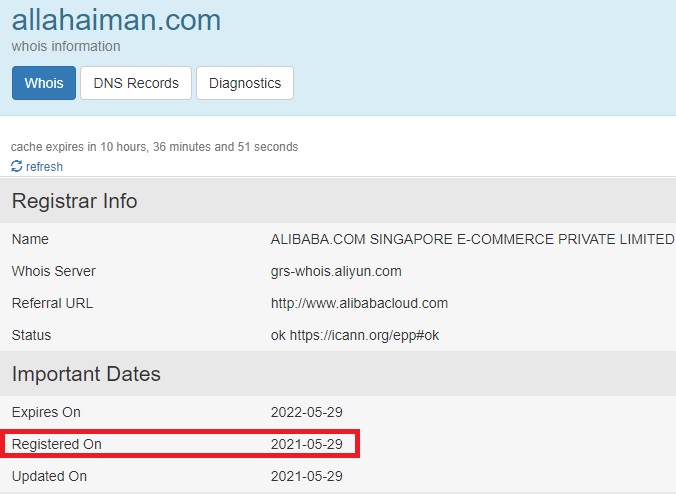Click the refresh arrows icon
Viewport: 676px width, 494px height.
[x=17, y=167]
